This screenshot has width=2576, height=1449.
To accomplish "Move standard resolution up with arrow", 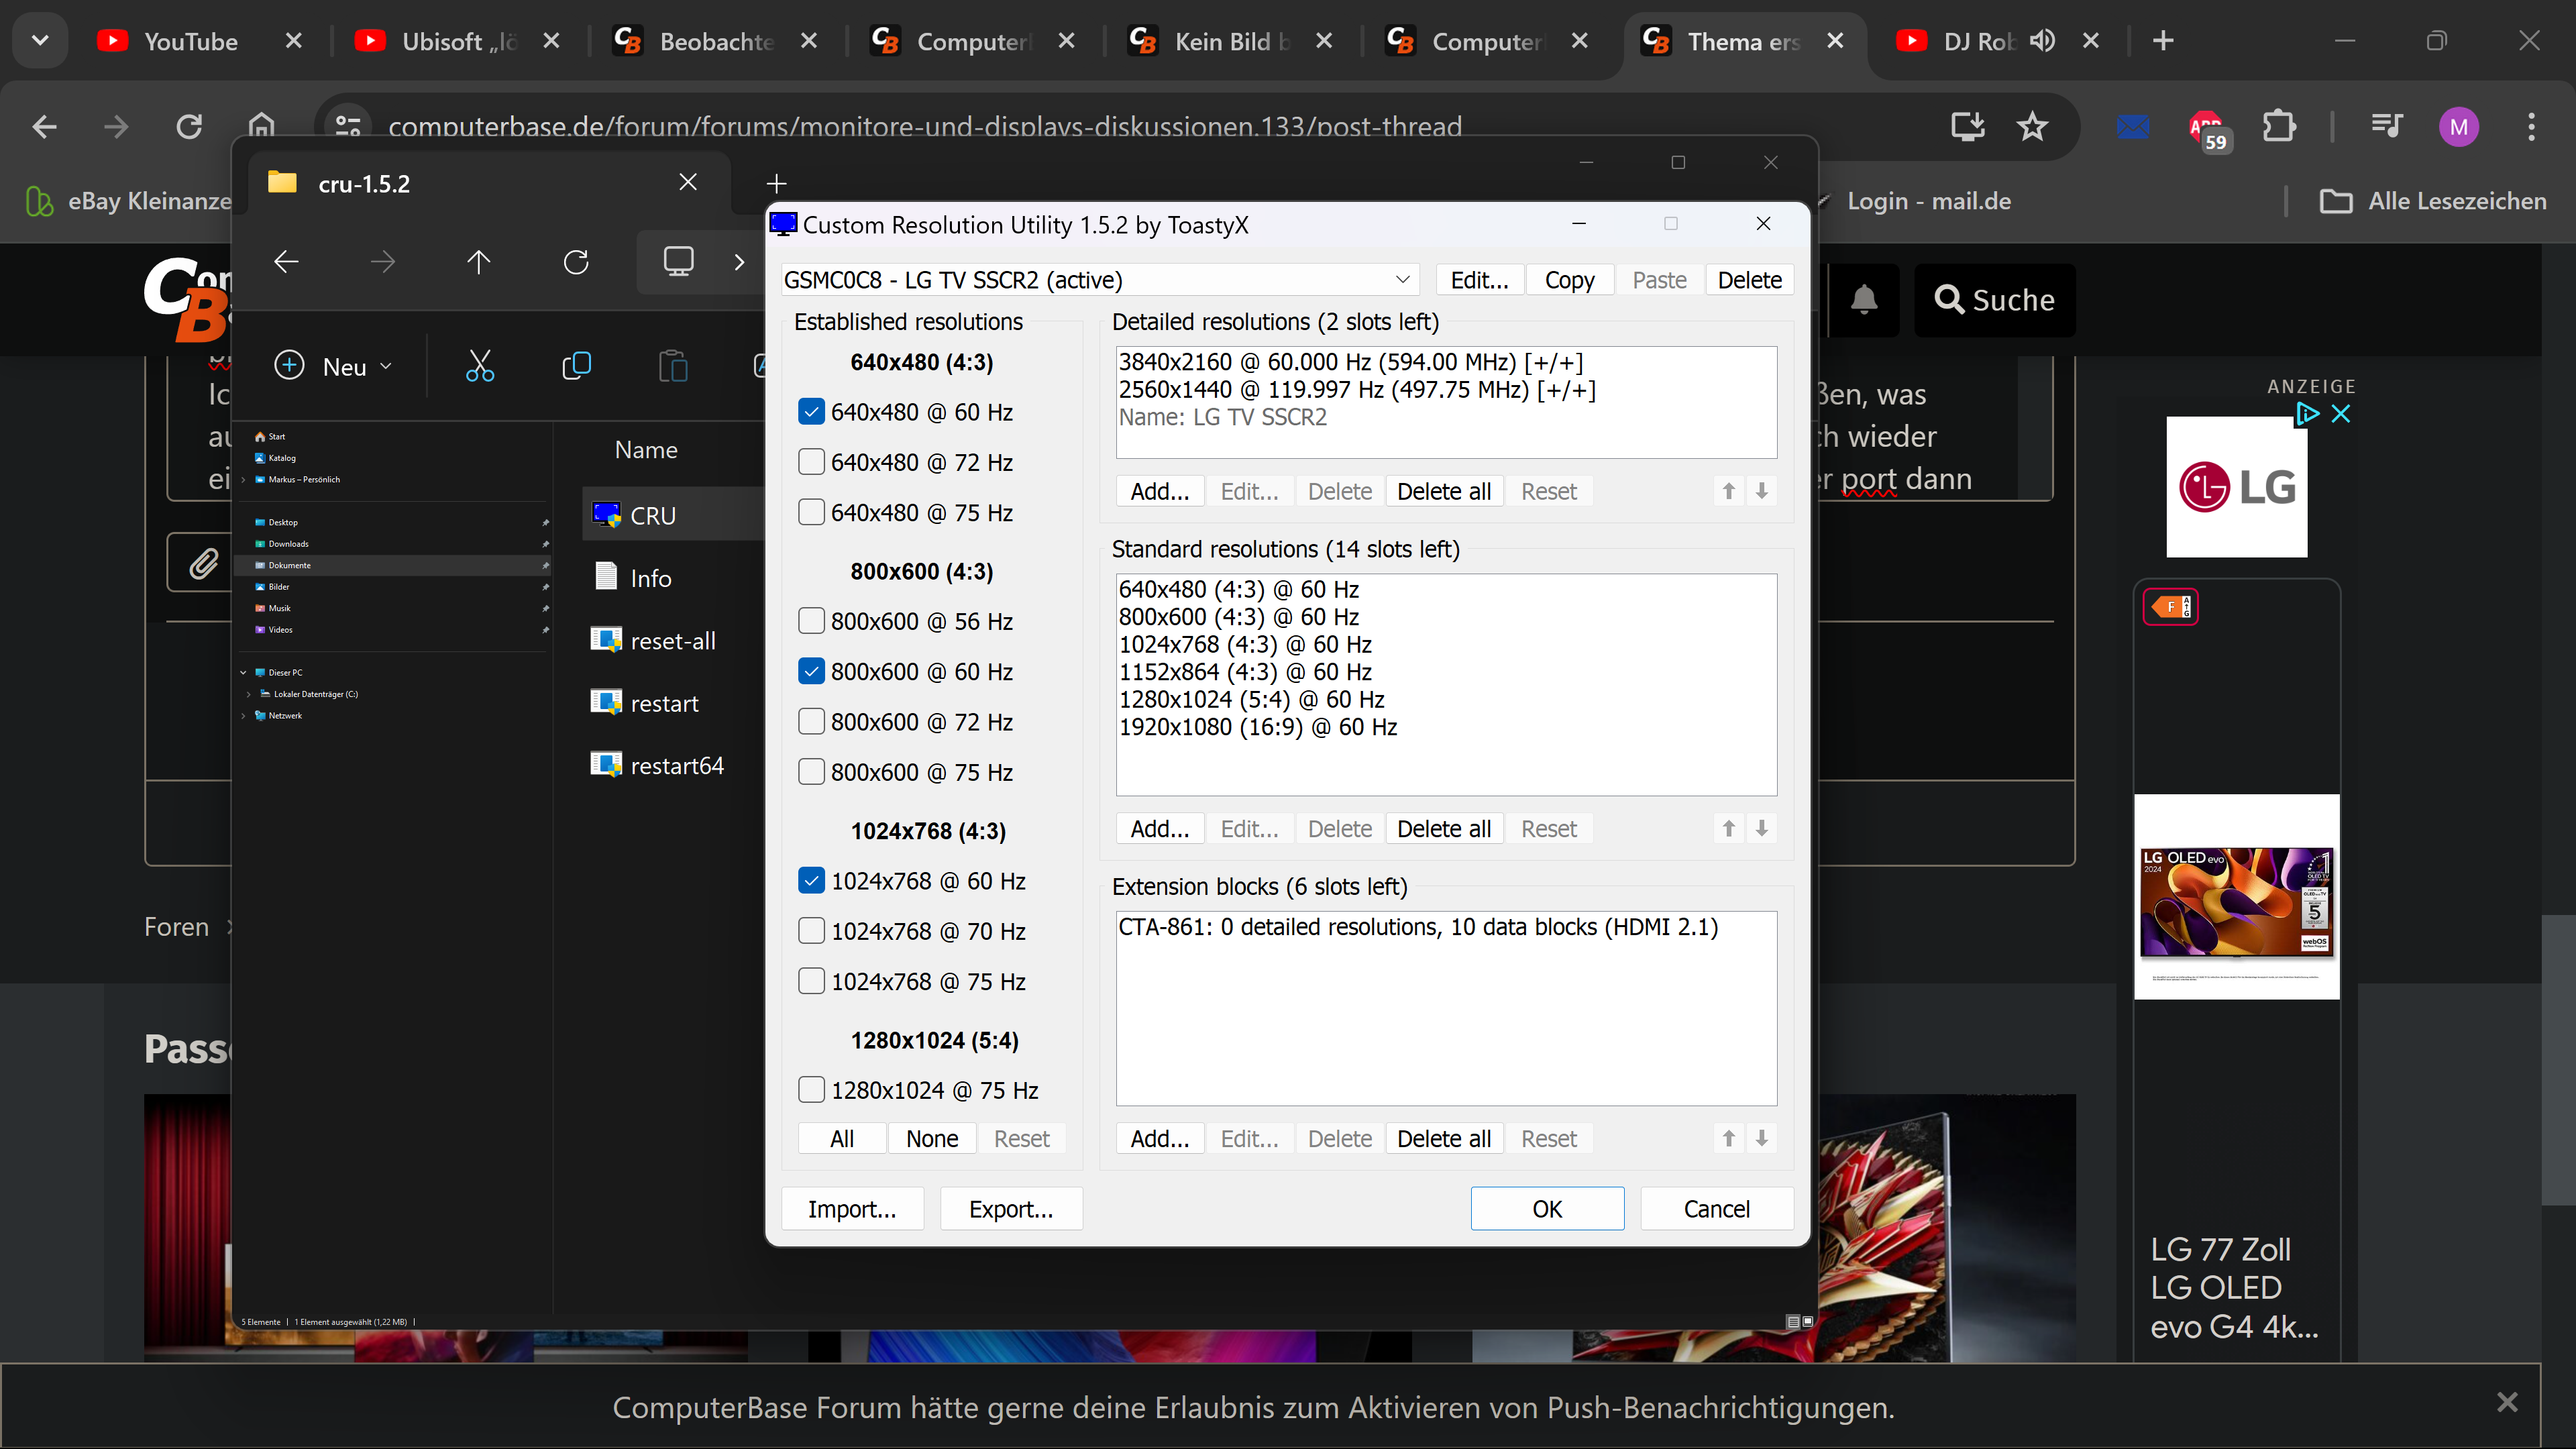I will tap(1728, 828).
